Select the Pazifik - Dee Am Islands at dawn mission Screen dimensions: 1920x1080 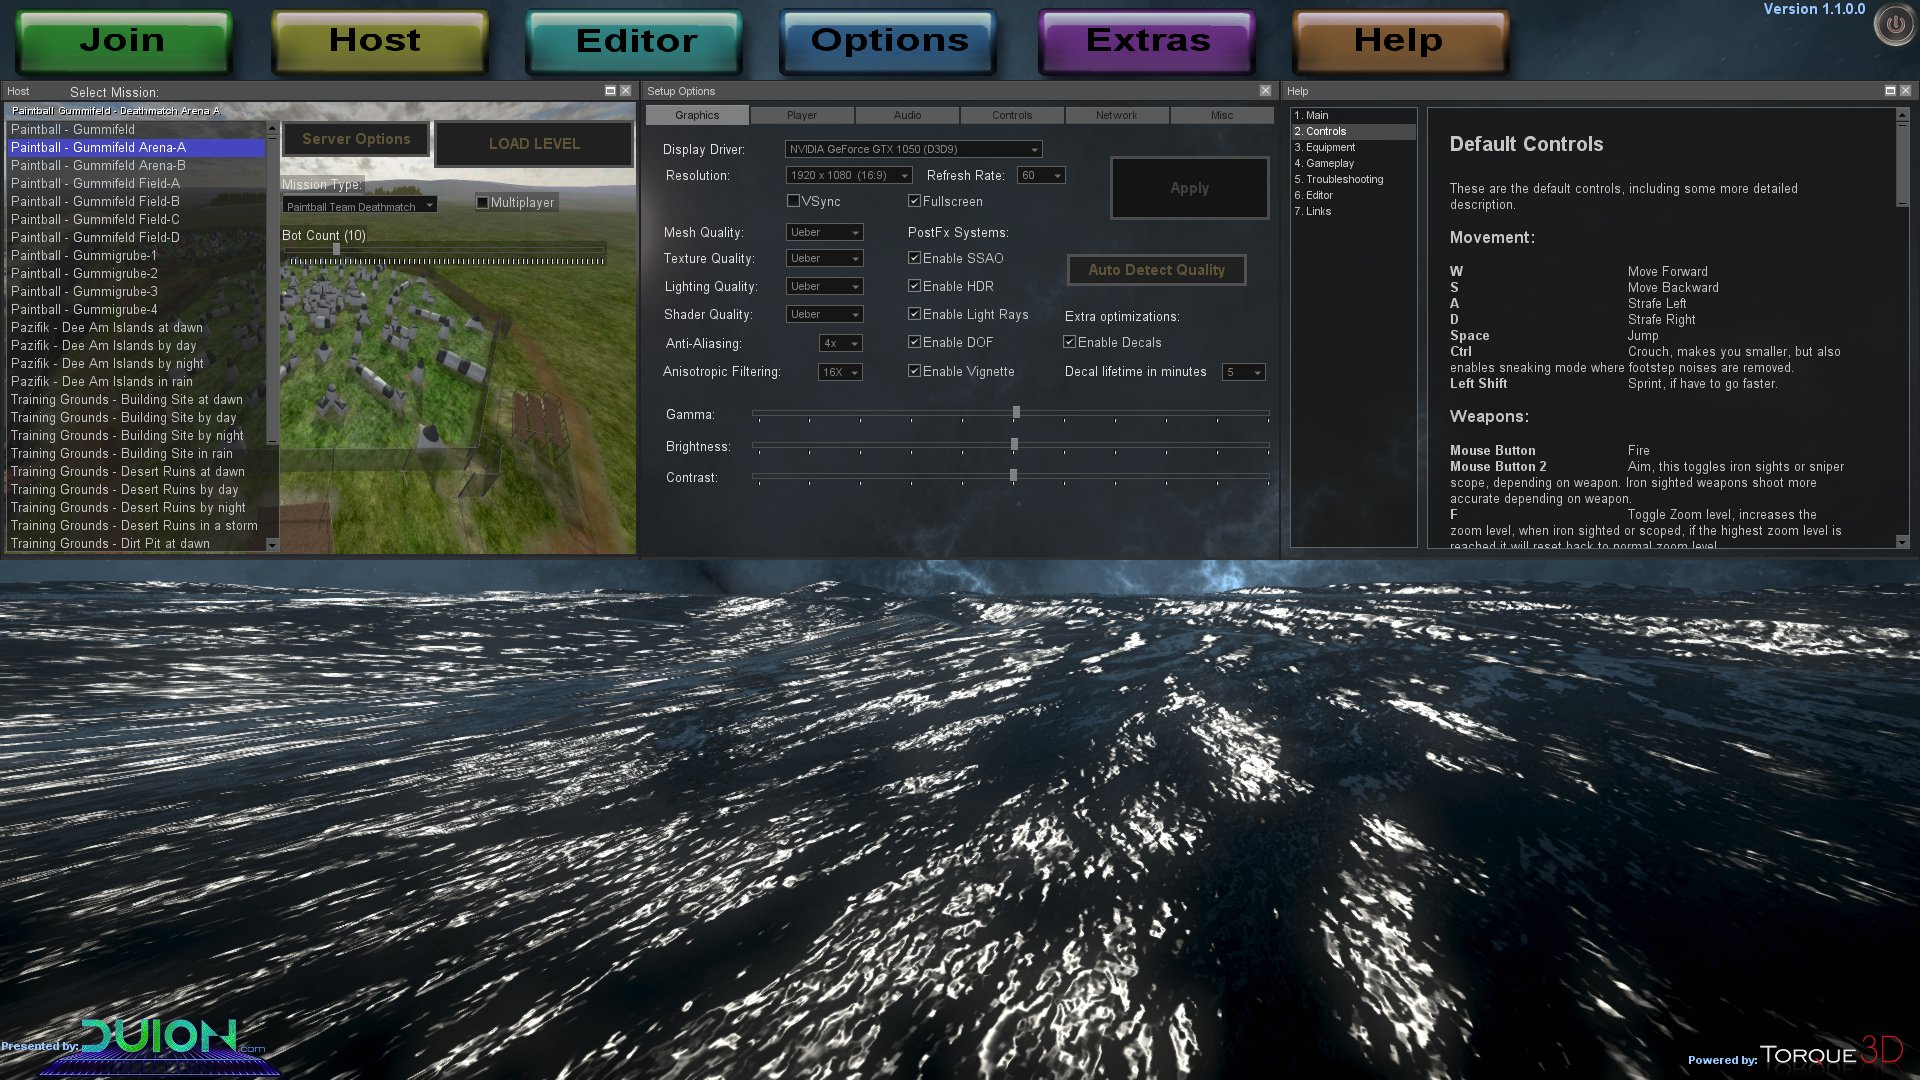[x=106, y=327]
